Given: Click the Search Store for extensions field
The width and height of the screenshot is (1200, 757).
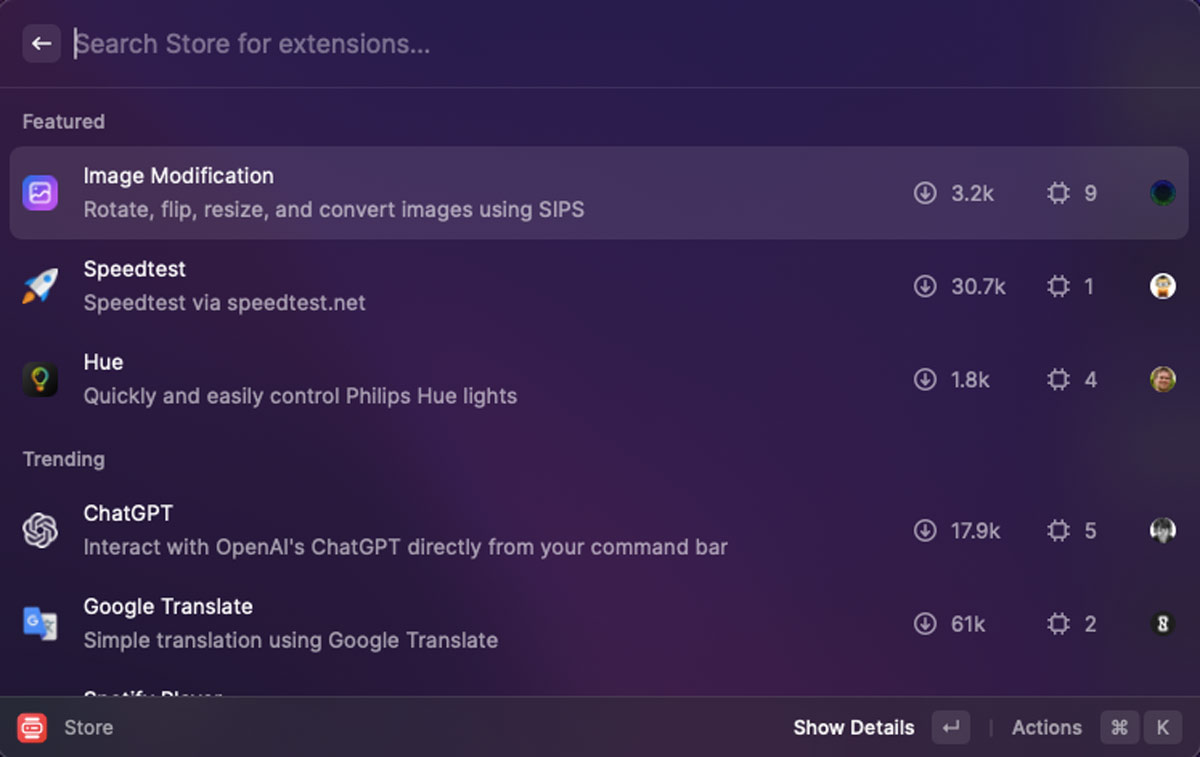Looking at the screenshot, I should pyautogui.click(x=300, y=43).
